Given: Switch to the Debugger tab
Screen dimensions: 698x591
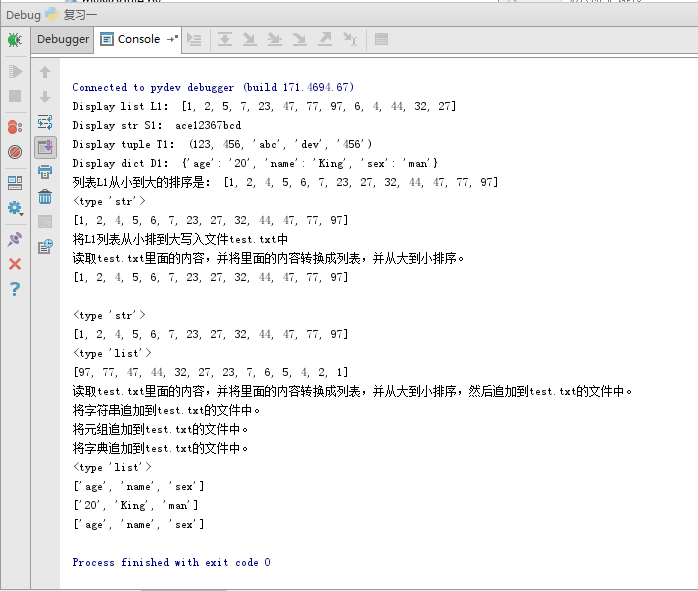Looking at the screenshot, I should click(63, 39).
